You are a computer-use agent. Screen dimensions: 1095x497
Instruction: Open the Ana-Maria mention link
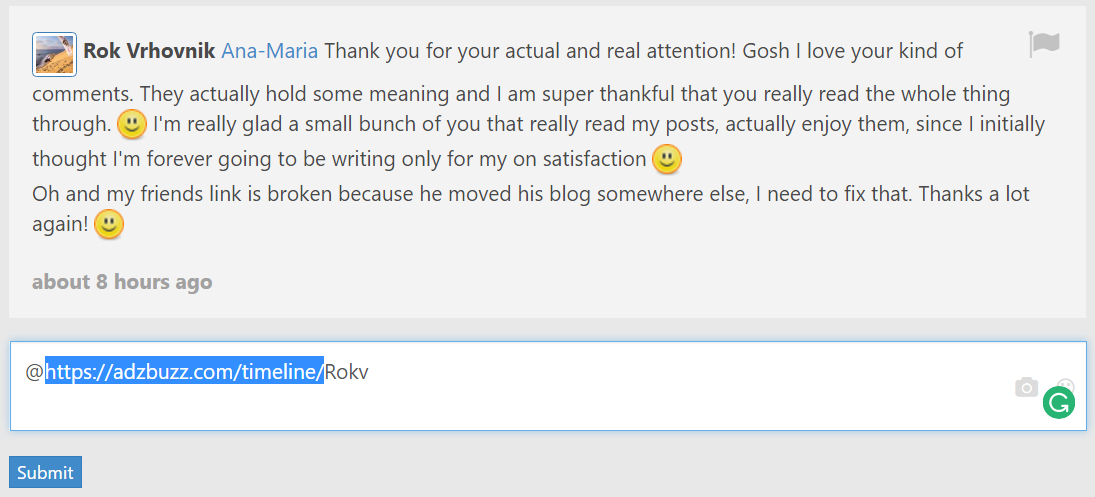point(270,51)
